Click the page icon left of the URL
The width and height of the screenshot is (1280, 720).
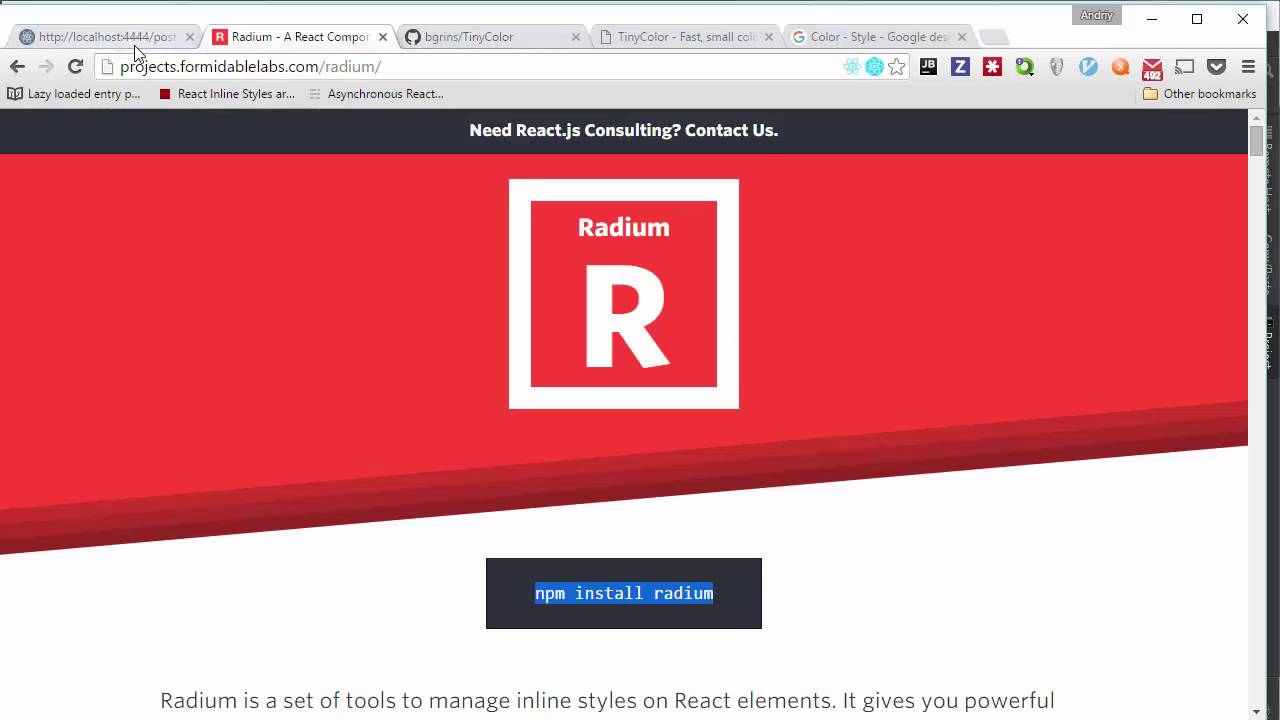coord(108,67)
